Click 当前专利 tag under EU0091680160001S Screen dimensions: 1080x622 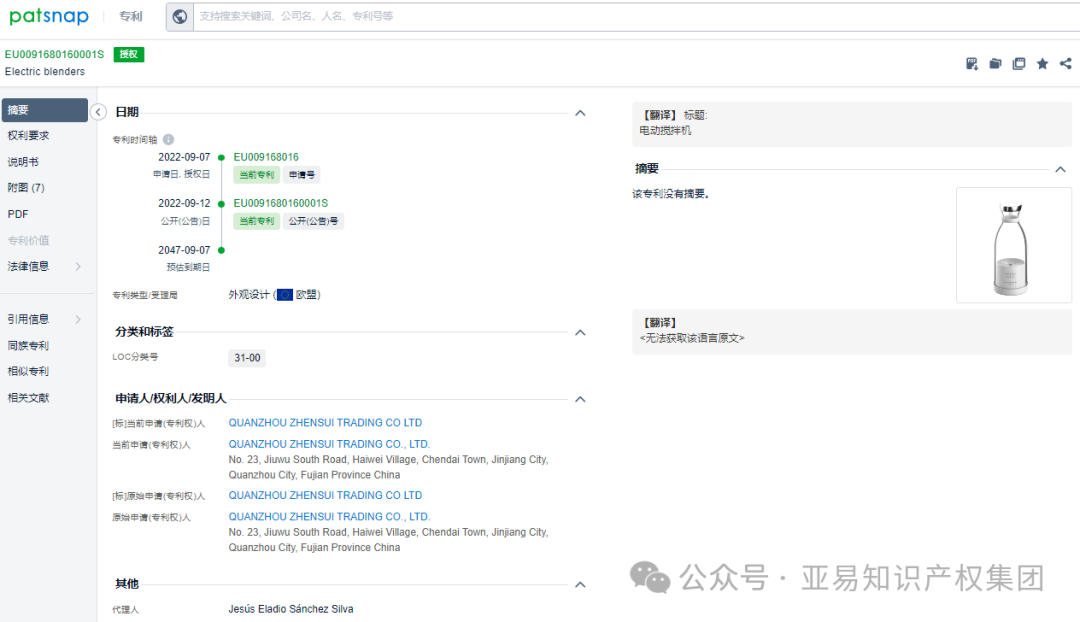tap(256, 221)
